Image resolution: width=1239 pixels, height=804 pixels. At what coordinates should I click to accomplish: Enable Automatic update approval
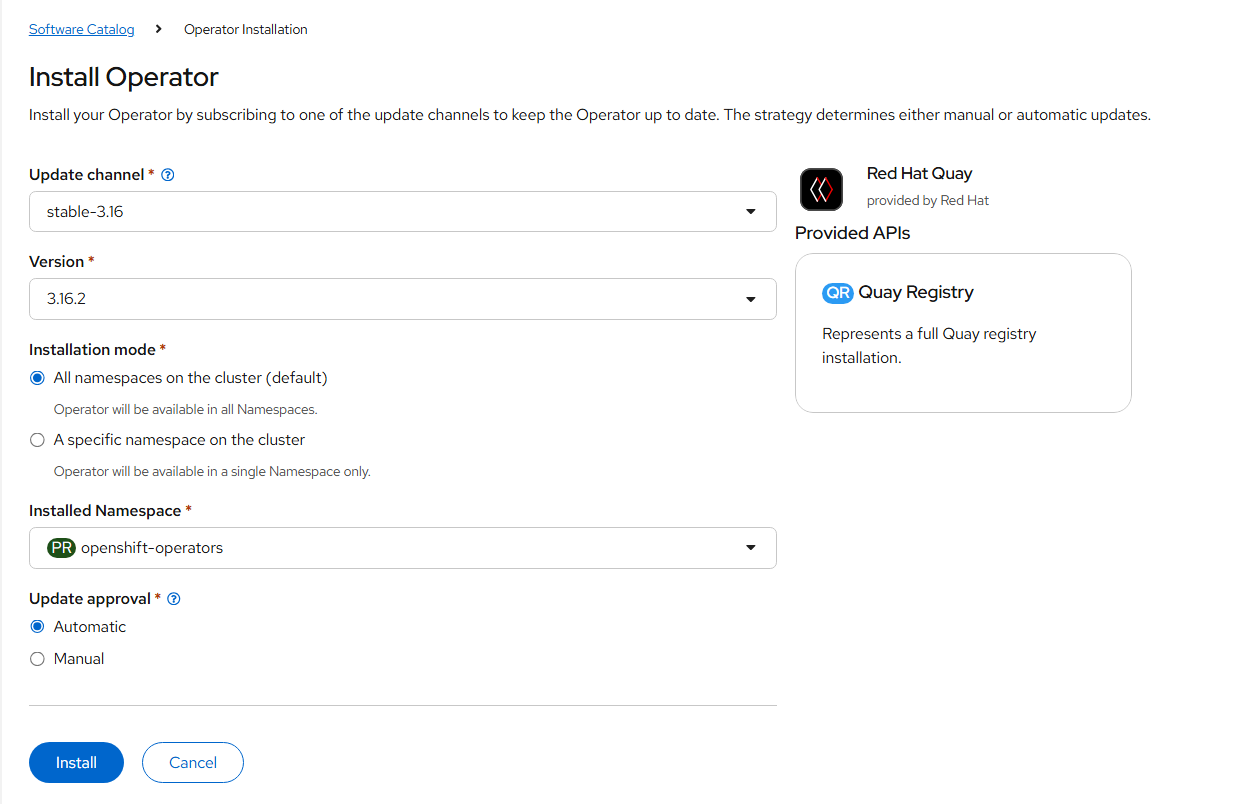(x=38, y=627)
